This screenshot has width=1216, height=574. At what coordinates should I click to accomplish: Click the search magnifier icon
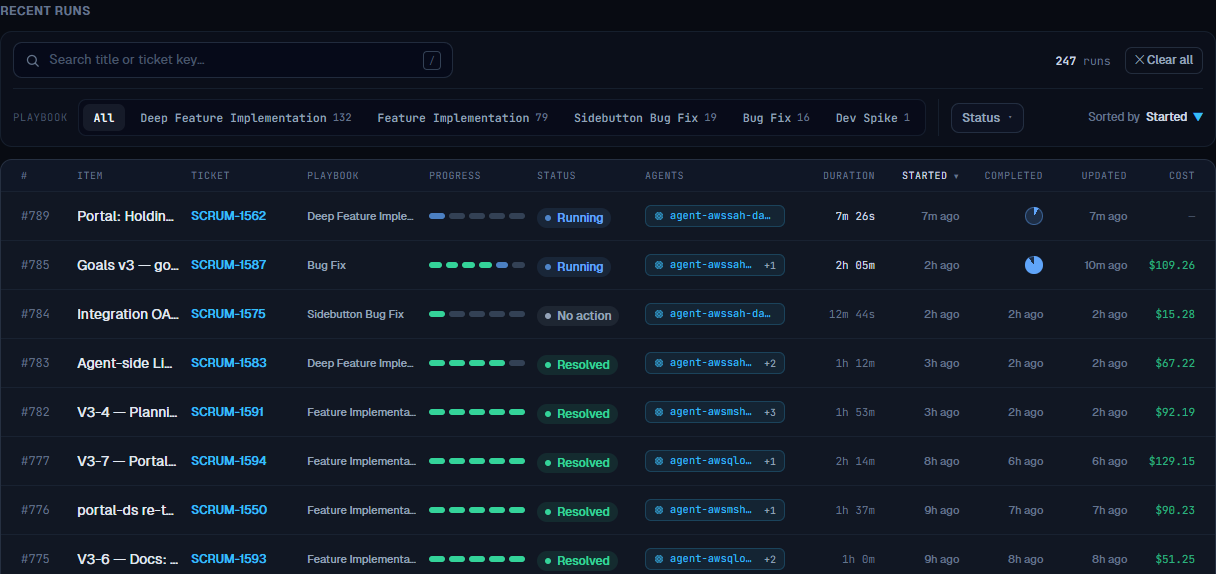coord(33,60)
